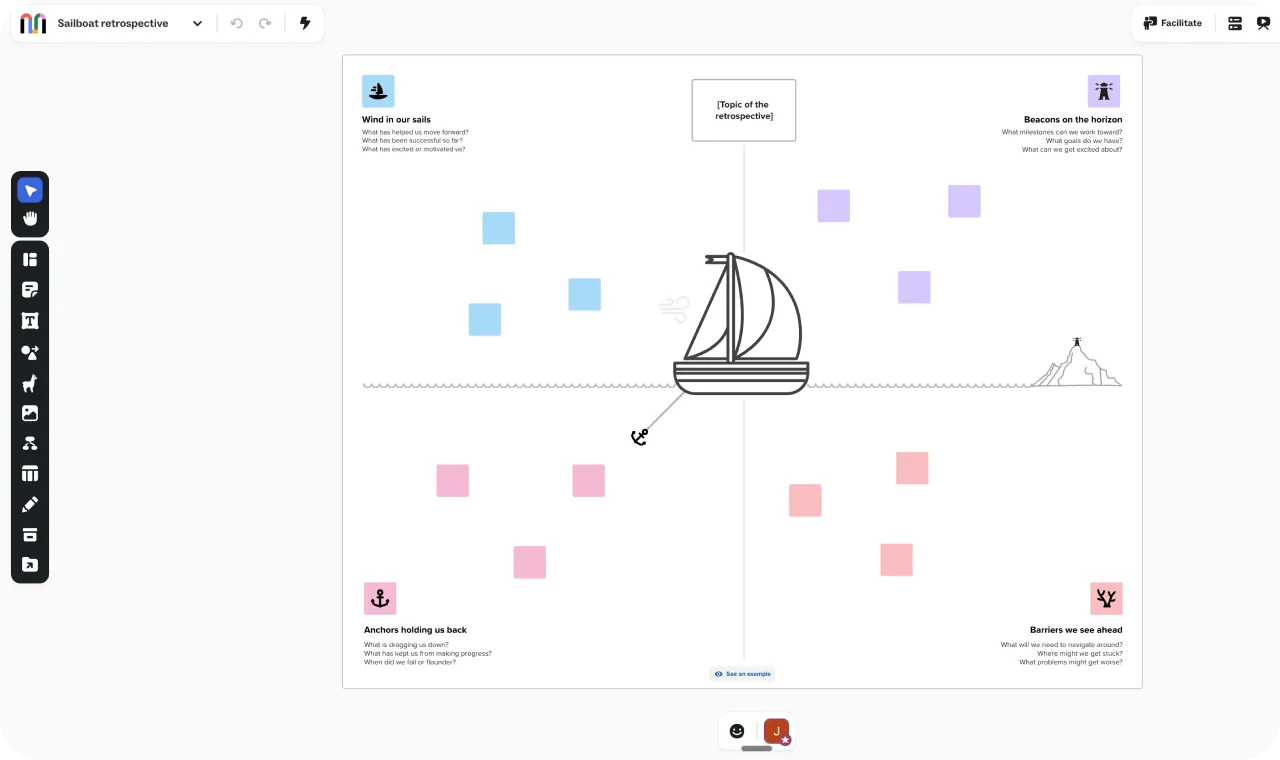1280x760 pixels.
Task: Select the pointer select tool
Action: (x=30, y=190)
